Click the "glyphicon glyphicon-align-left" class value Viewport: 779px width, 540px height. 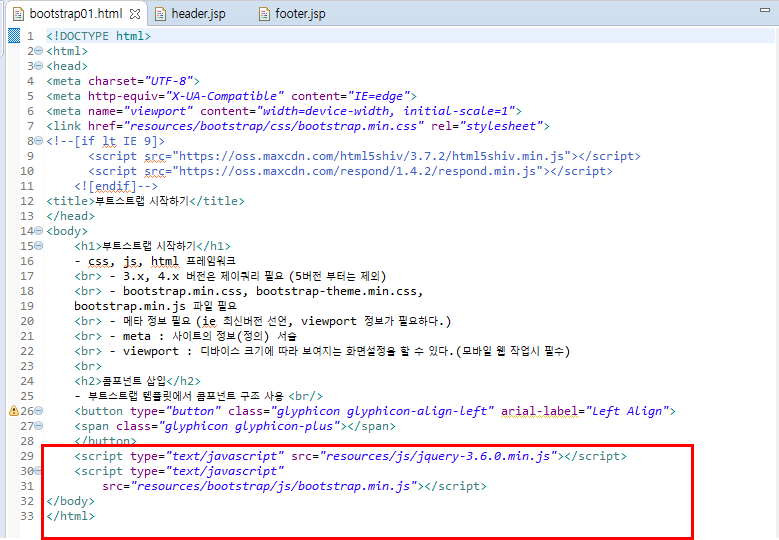pos(382,411)
